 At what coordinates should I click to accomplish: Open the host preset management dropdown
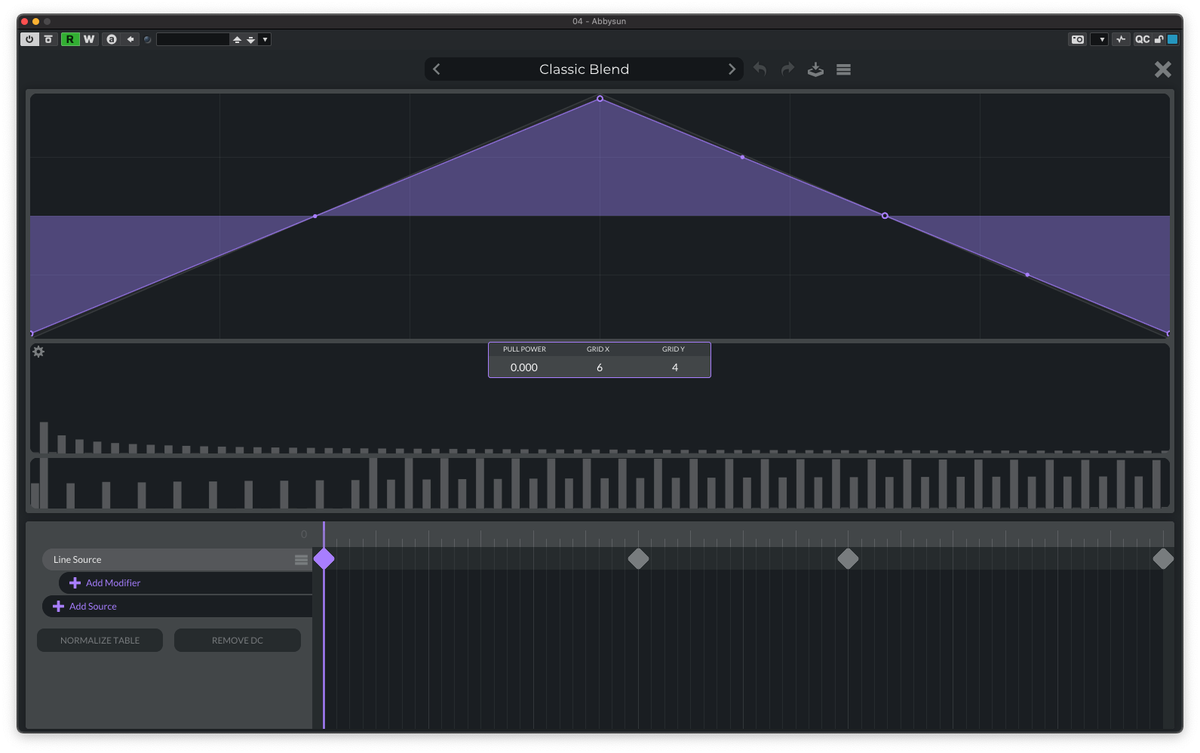(265, 39)
